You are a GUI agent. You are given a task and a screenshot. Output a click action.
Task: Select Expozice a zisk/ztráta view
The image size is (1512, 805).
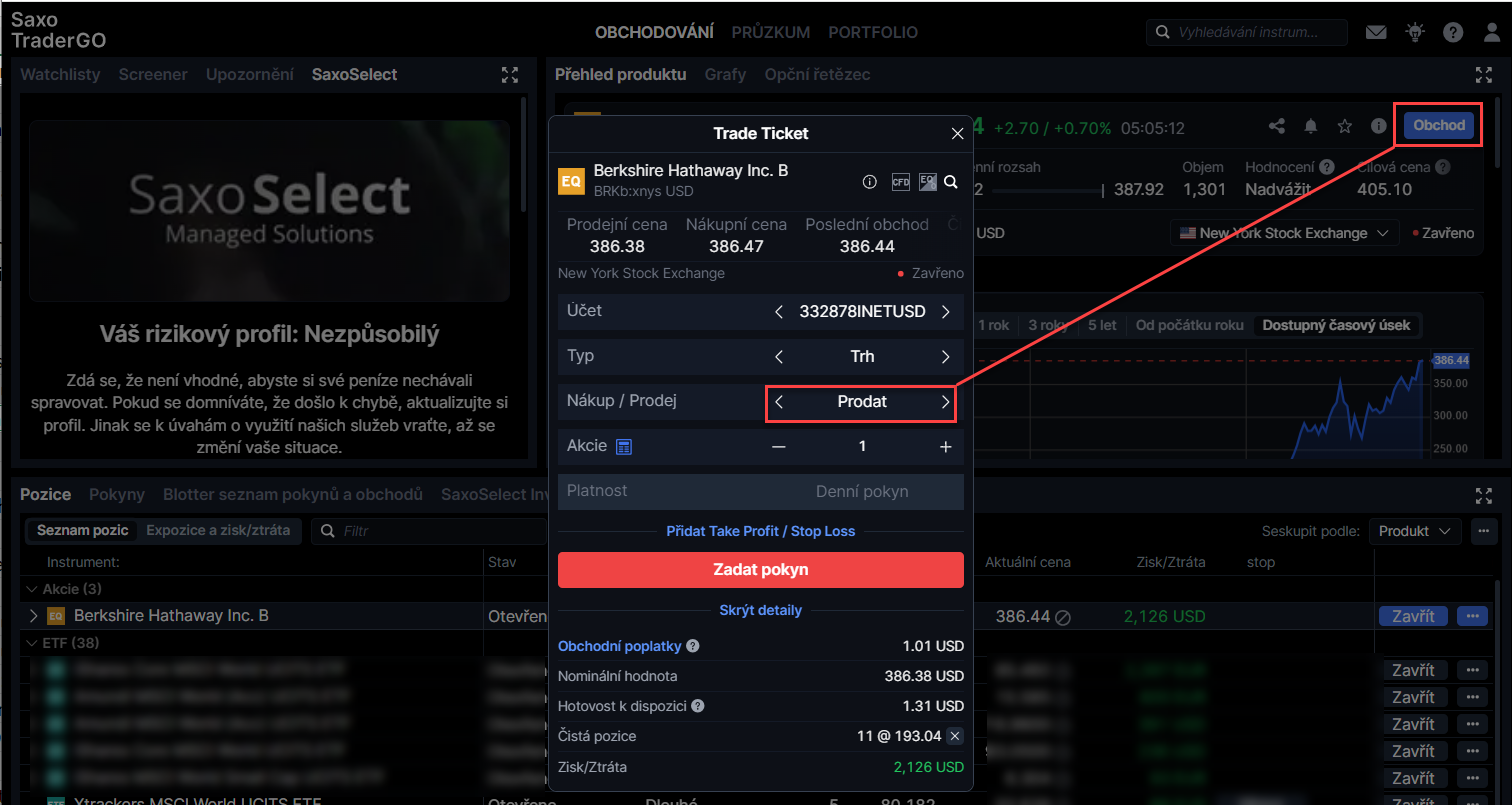point(218,531)
